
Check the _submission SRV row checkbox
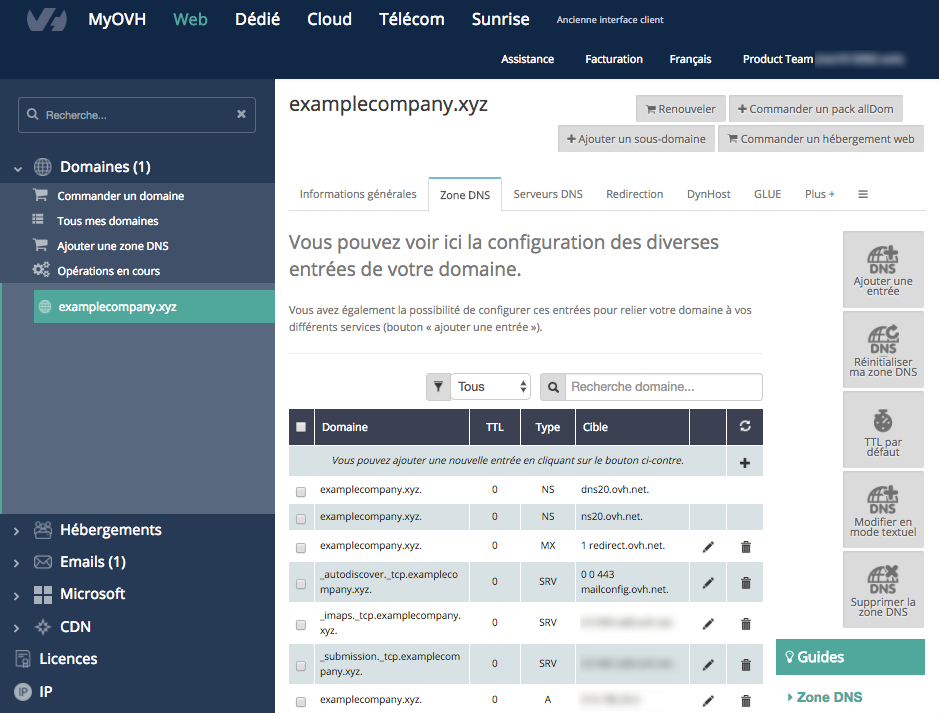pyautogui.click(x=301, y=666)
